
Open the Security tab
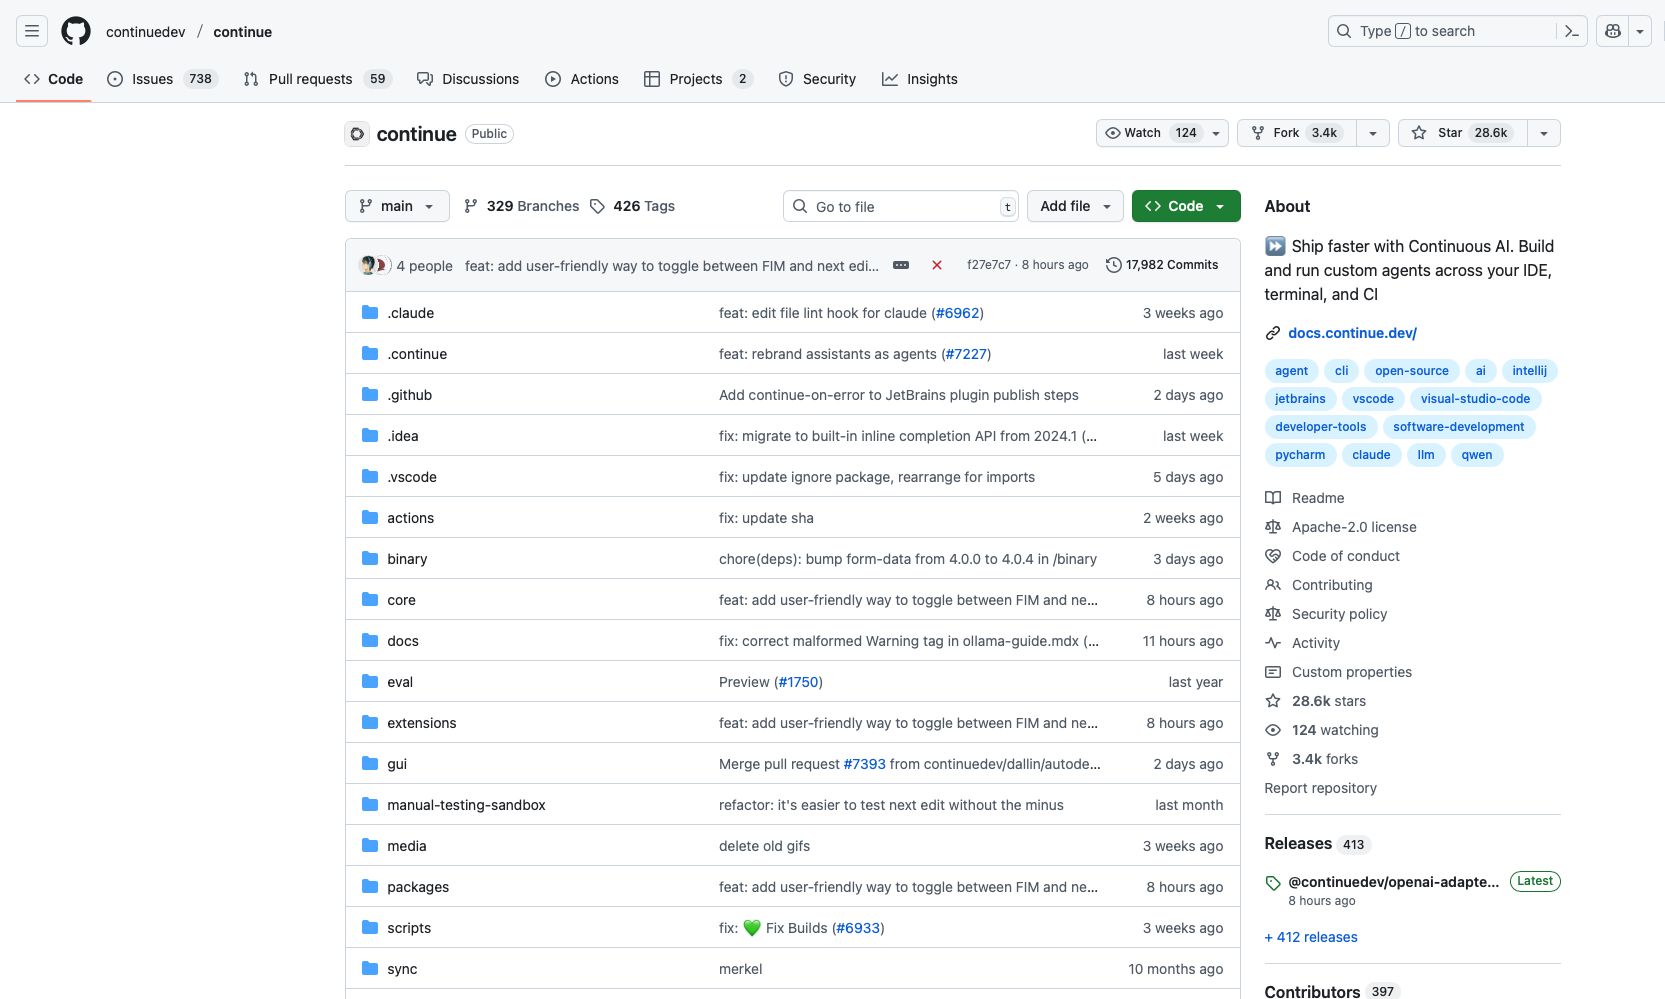[817, 79]
